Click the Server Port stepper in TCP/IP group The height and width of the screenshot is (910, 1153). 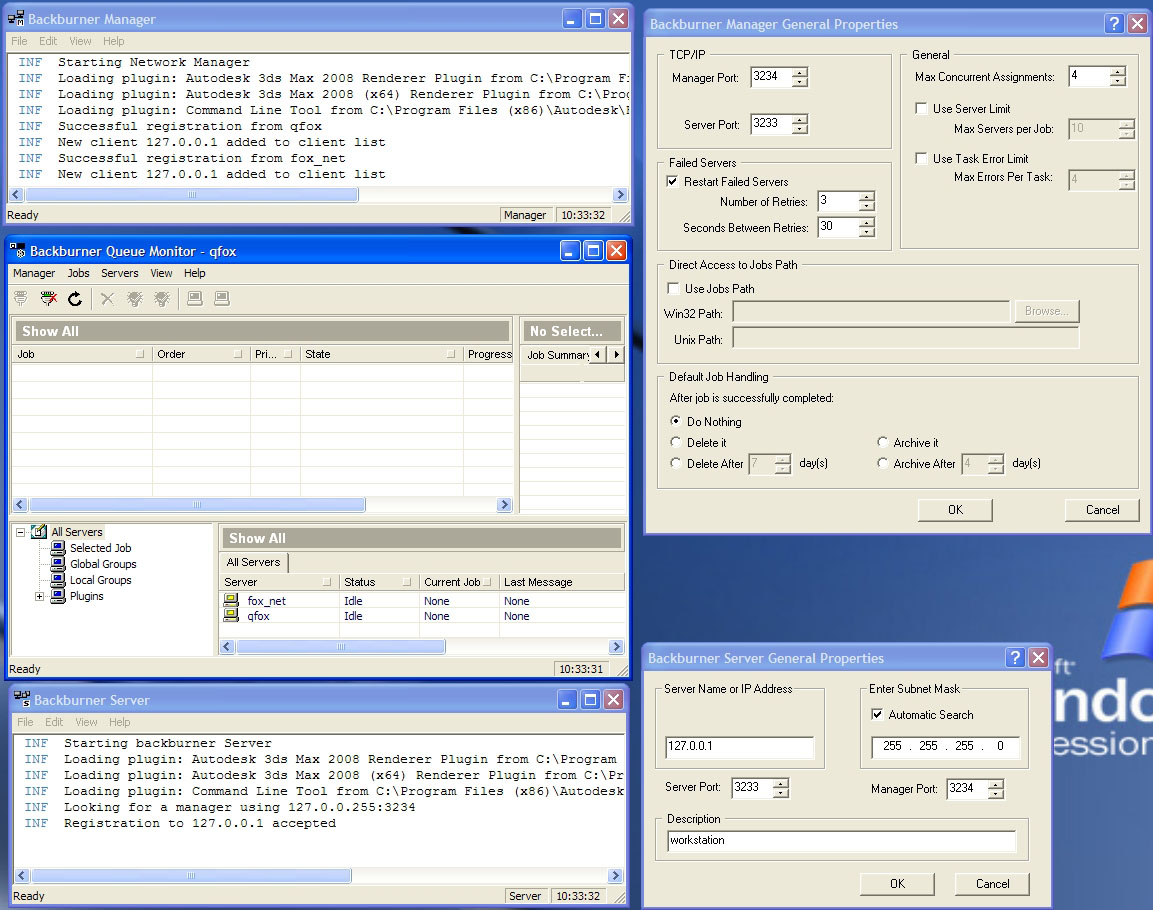799,123
